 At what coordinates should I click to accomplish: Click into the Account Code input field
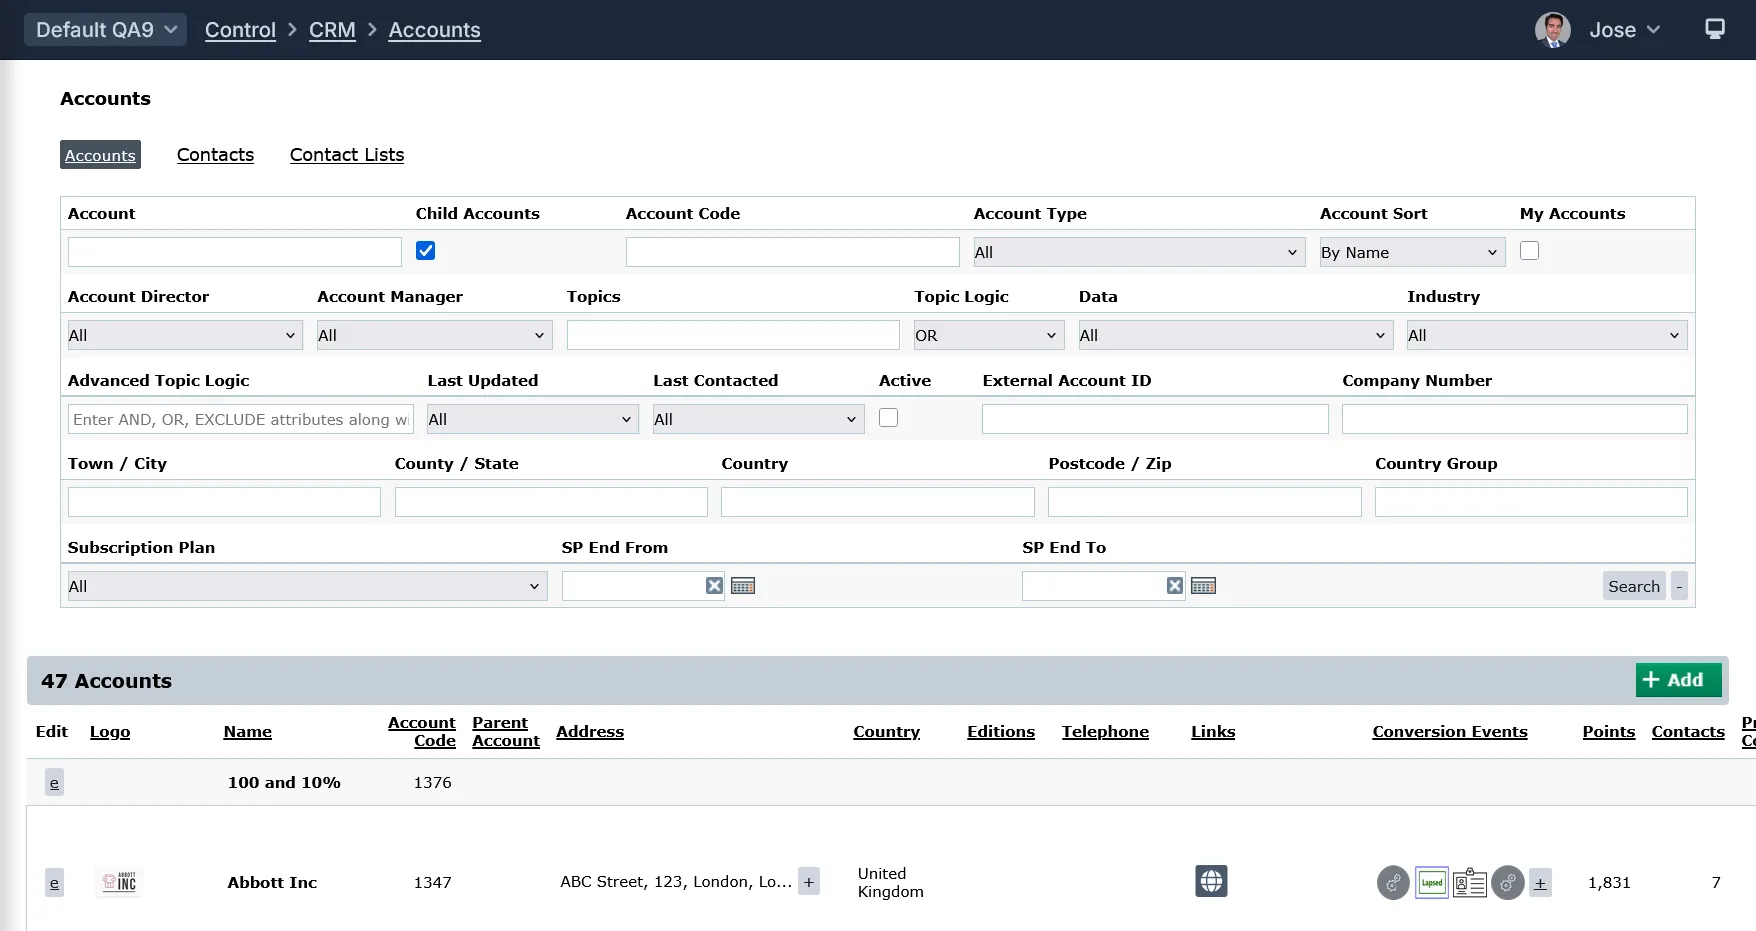click(792, 252)
